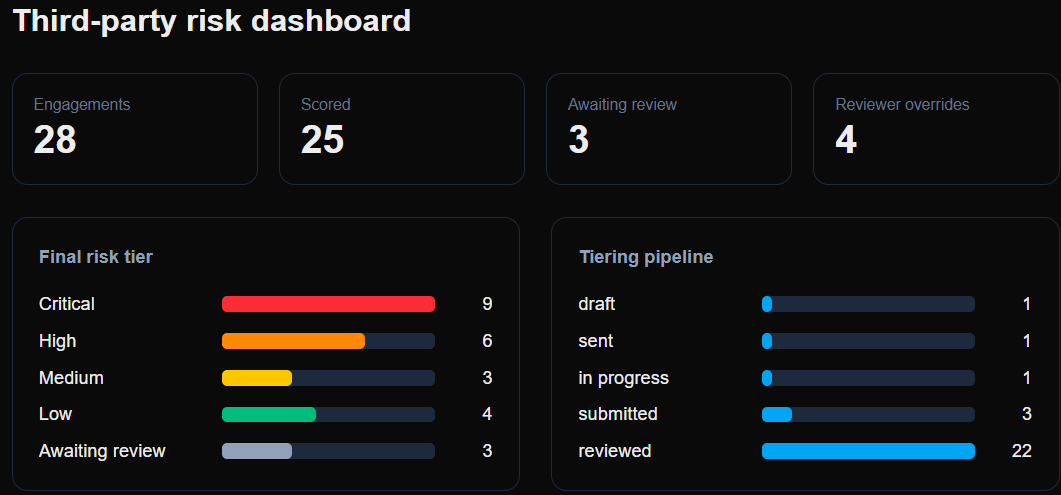Image resolution: width=1061 pixels, height=495 pixels.
Task: Select the High tier label
Action: [x=58, y=341]
